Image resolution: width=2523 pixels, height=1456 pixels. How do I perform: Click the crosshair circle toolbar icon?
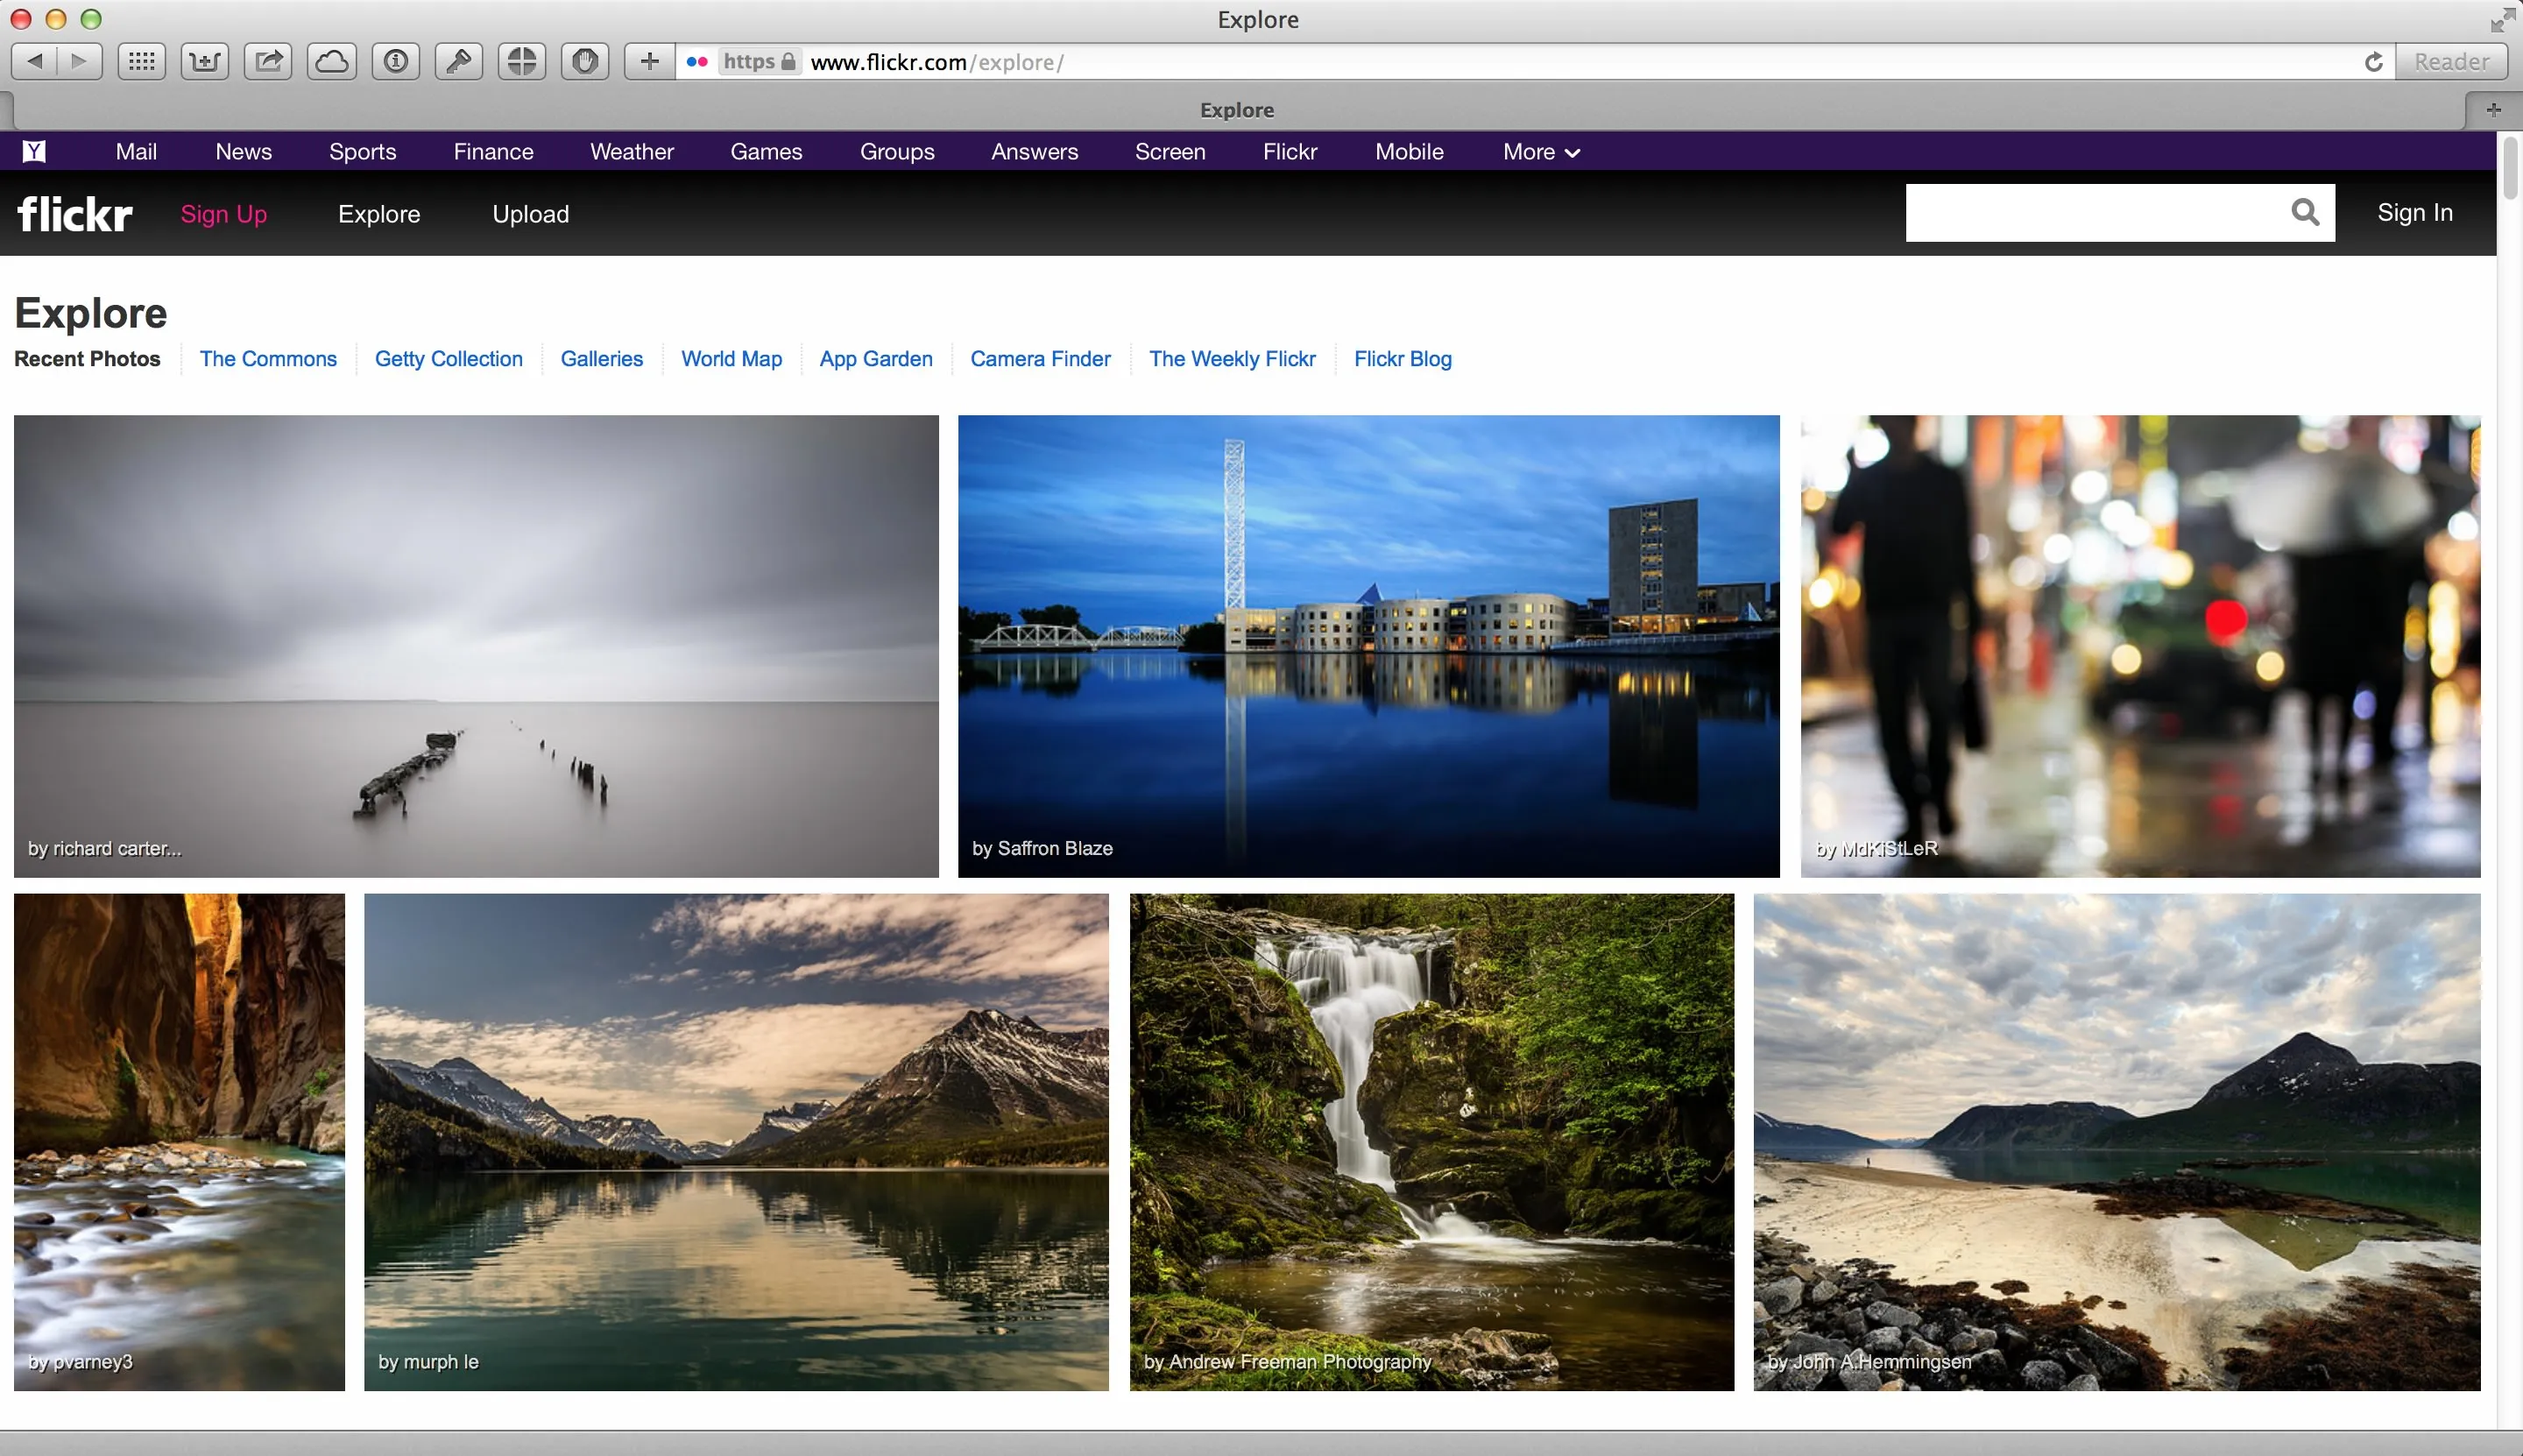(x=522, y=62)
